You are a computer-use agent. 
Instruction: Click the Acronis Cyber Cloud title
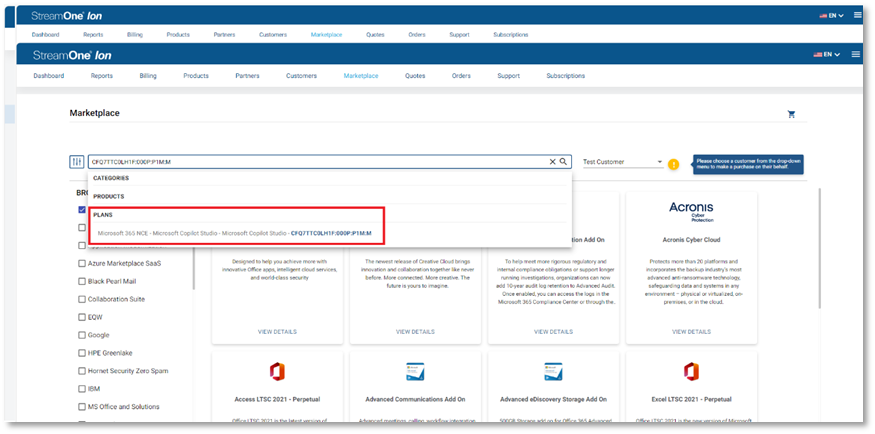click(x=691, y=240)
